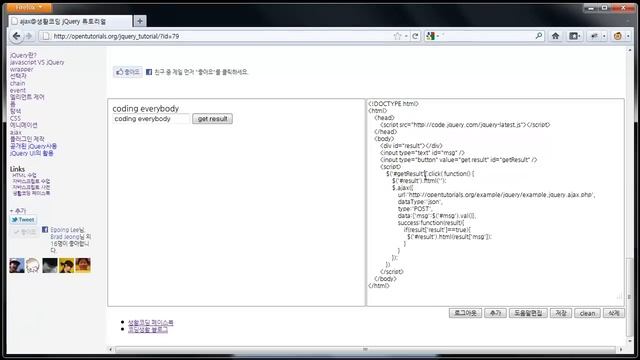This screenshot has height=360, width=640.
Task: Open the jQuery란? sidebar link
Action: tap(23, 55)
